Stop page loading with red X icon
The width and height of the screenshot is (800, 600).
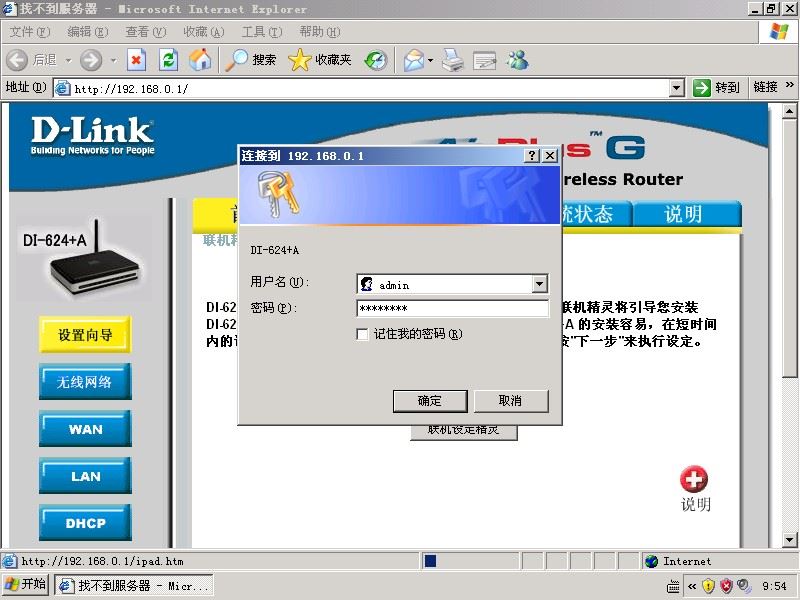(136, 60)
